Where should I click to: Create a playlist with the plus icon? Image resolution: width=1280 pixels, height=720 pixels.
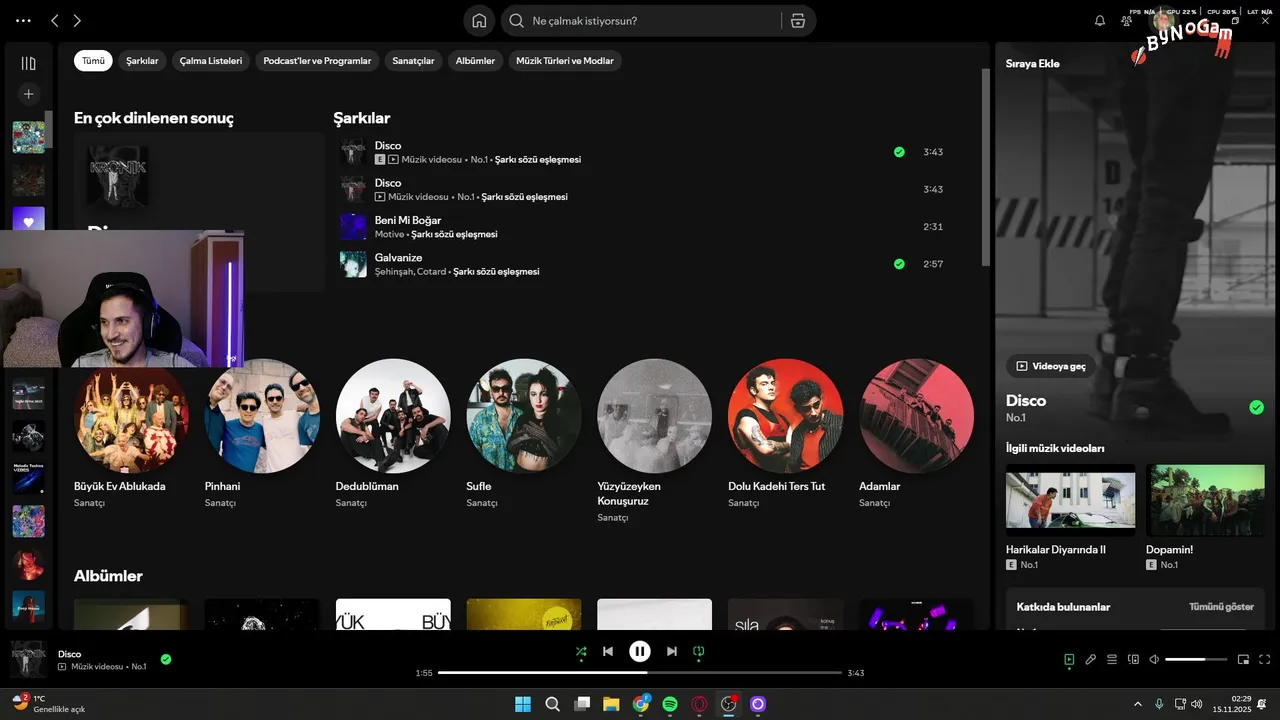coord(28,94)
